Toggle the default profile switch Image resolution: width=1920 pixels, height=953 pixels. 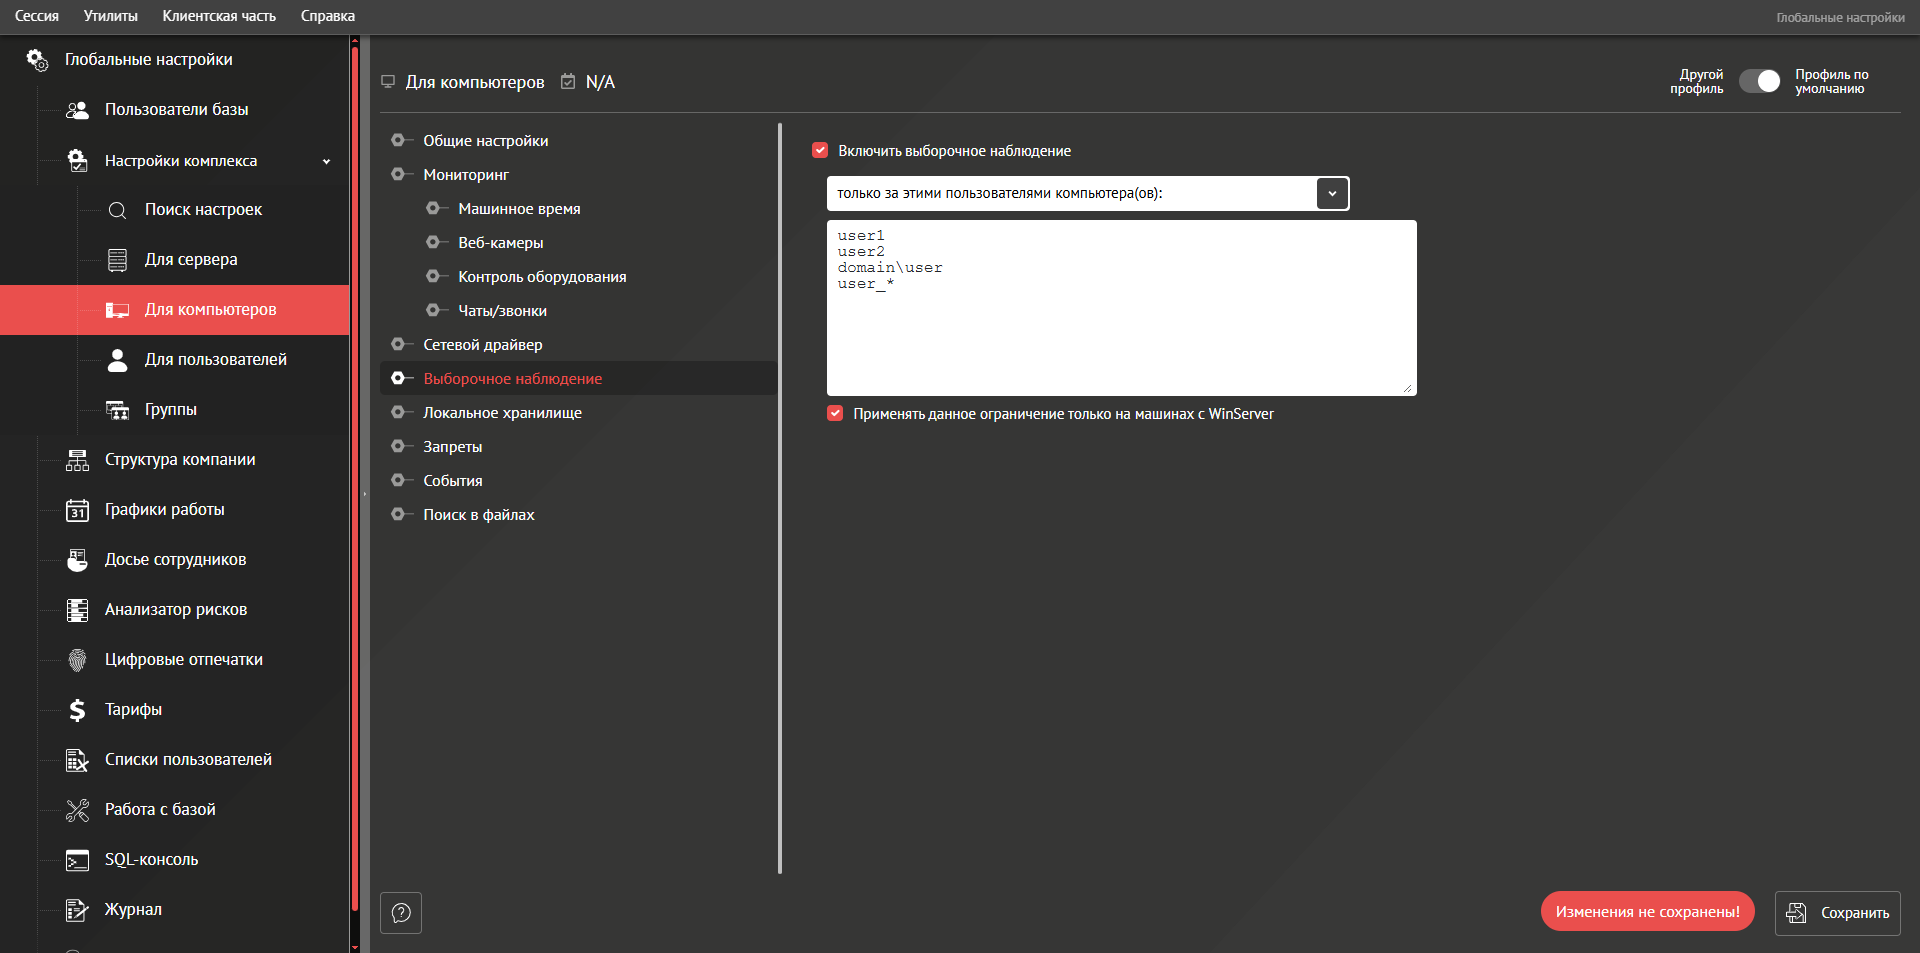[x=1759, y=81]
